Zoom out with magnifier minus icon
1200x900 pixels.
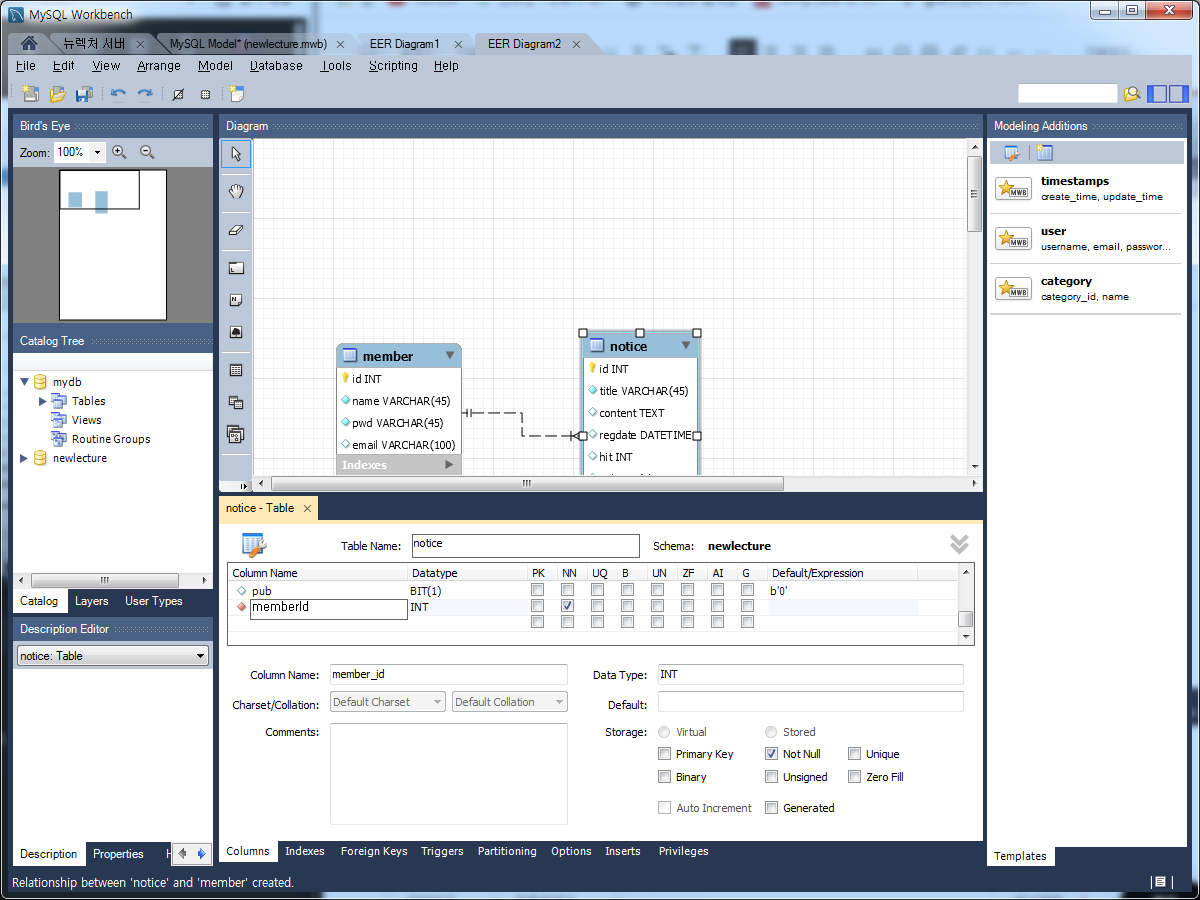[x=147, y=152]
